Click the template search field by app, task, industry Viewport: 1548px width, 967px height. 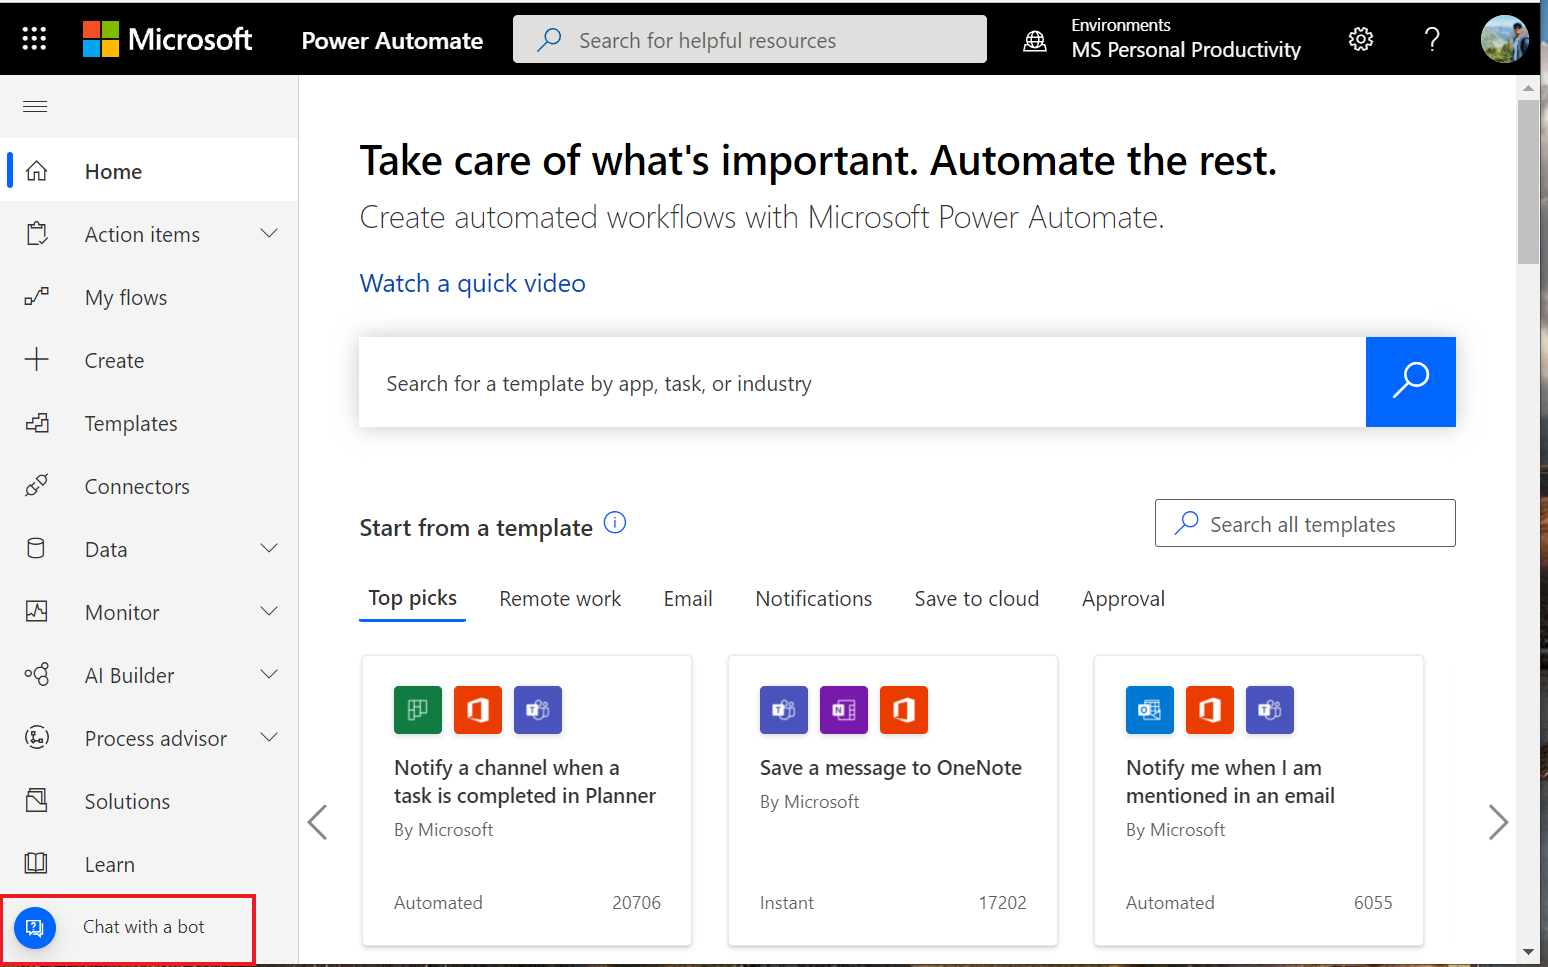click(x=862, y=382)
